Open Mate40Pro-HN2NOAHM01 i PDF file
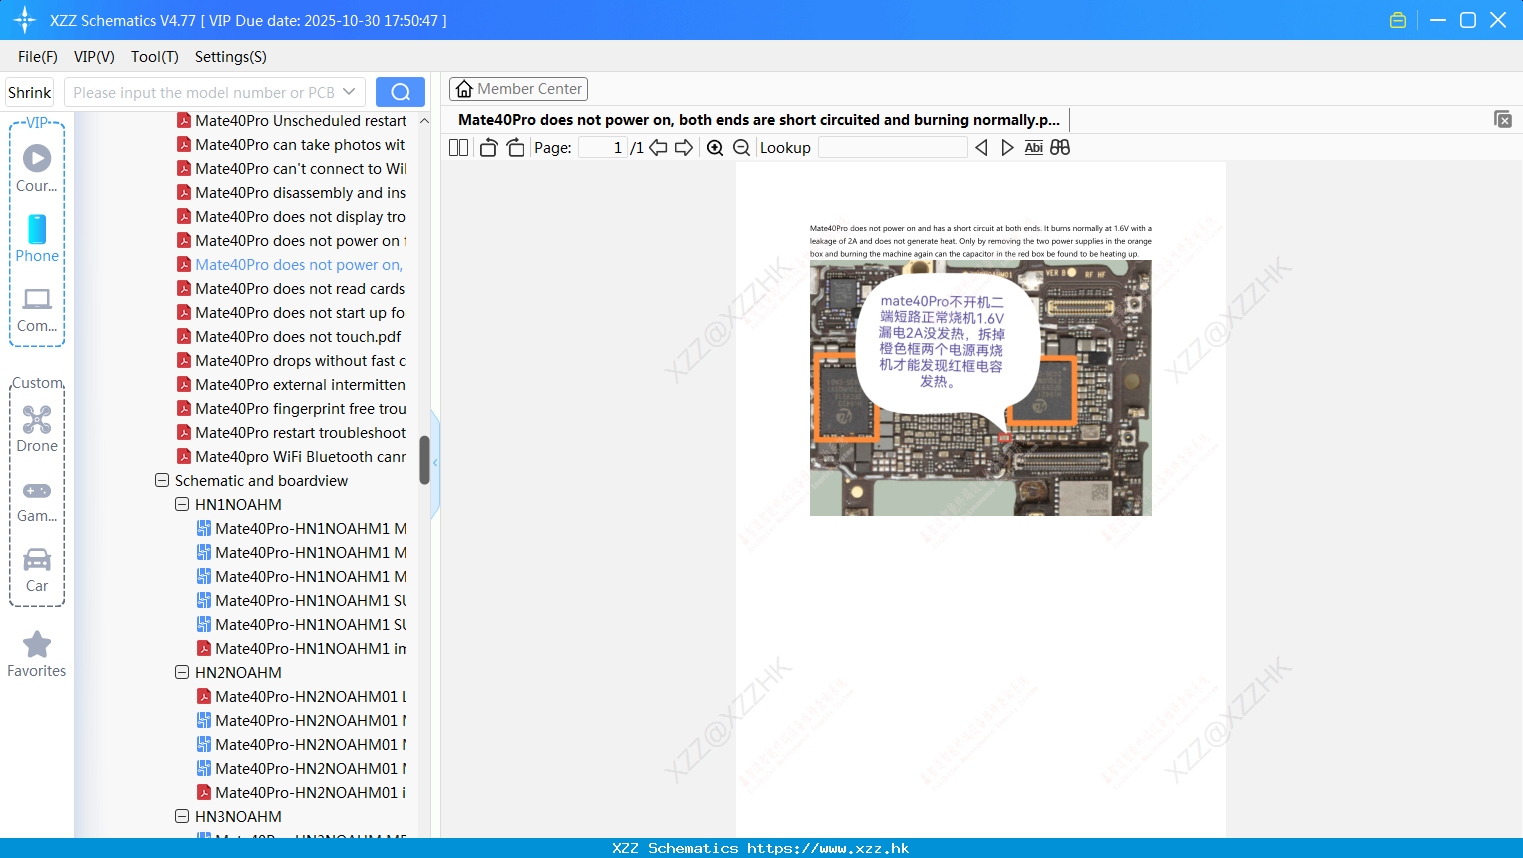 click(301, 792)
